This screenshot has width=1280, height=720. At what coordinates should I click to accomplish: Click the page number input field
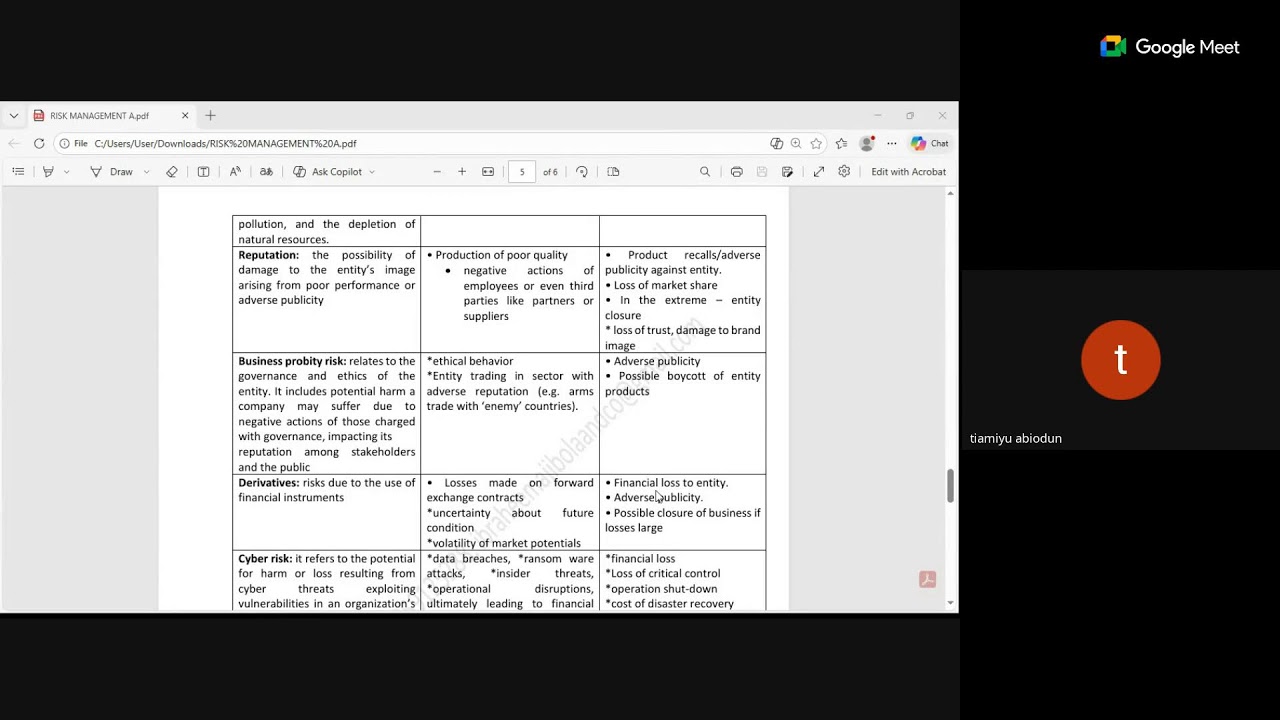click(x=522, y=172)
